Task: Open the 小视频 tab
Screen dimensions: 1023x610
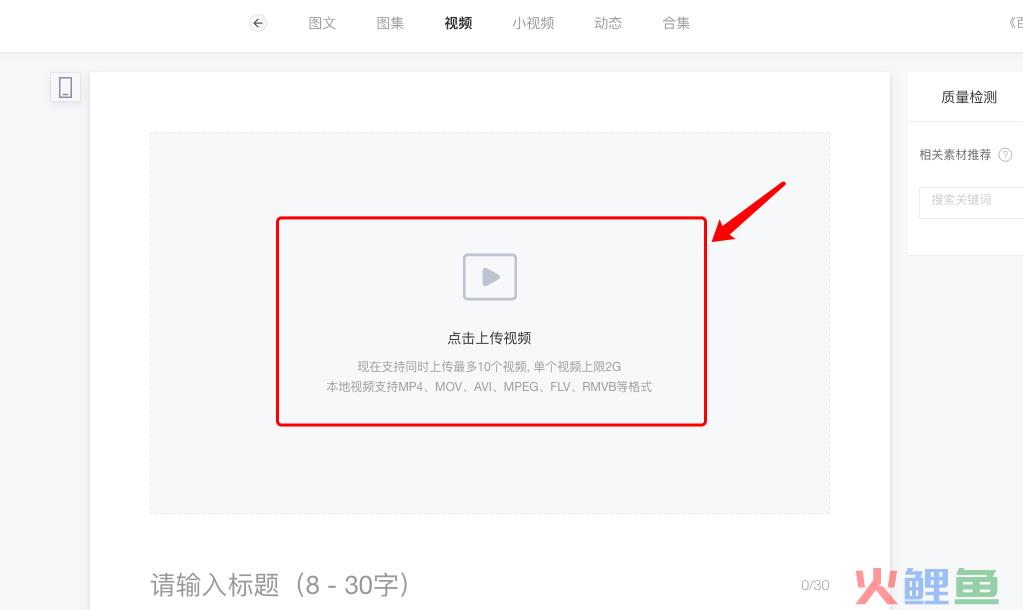Action: [x=533, y=23]
